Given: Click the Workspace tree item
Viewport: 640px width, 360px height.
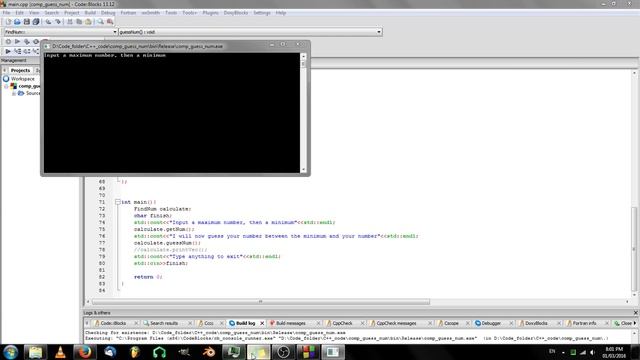Looking at the screenshot, I should coord(23,79).
